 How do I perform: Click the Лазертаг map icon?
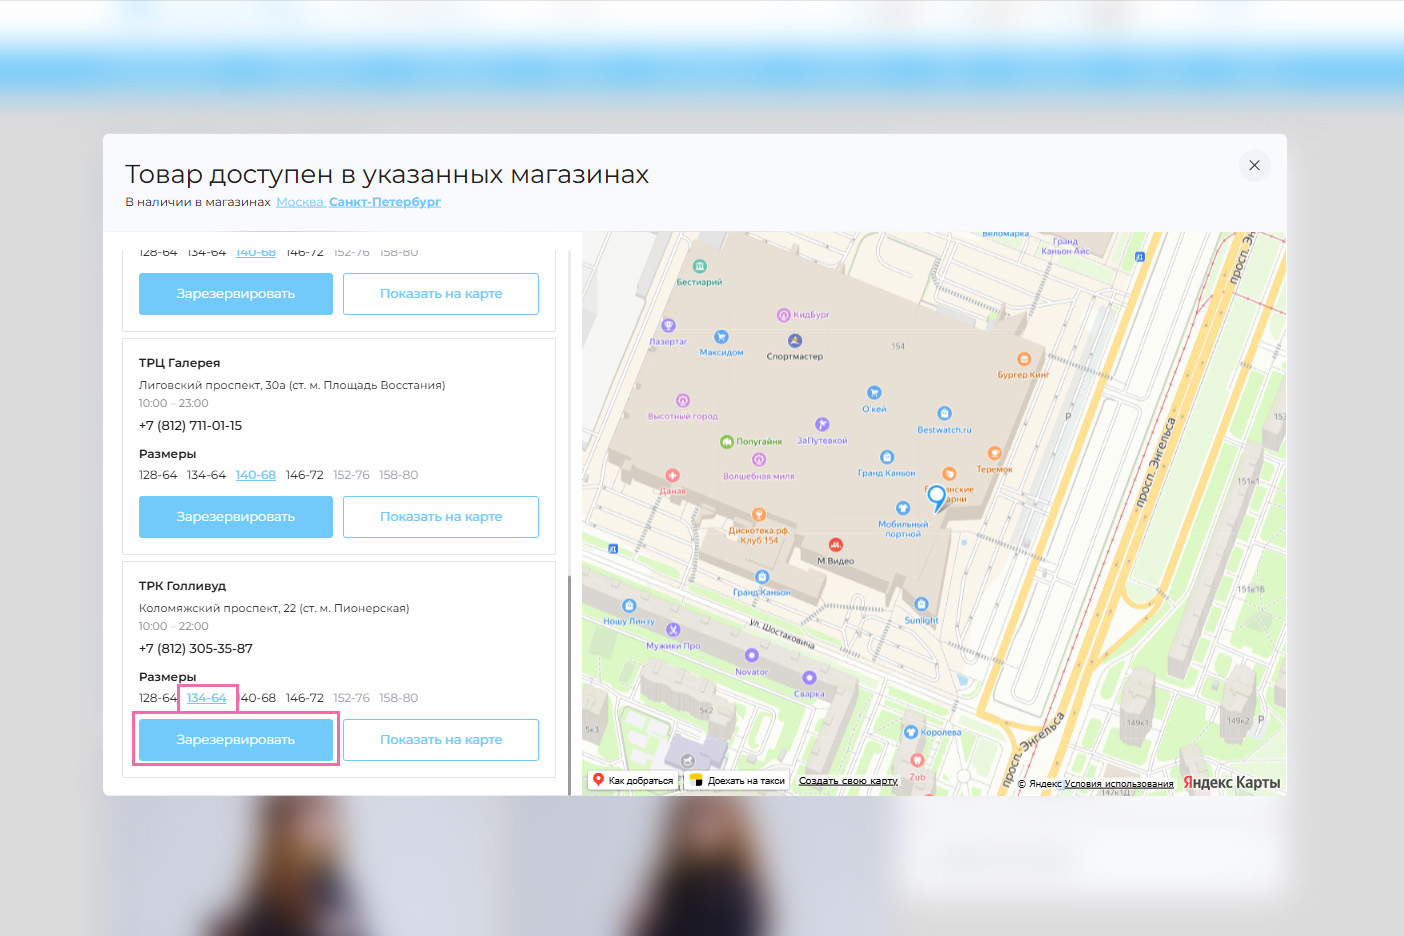[x=669, y=325]
